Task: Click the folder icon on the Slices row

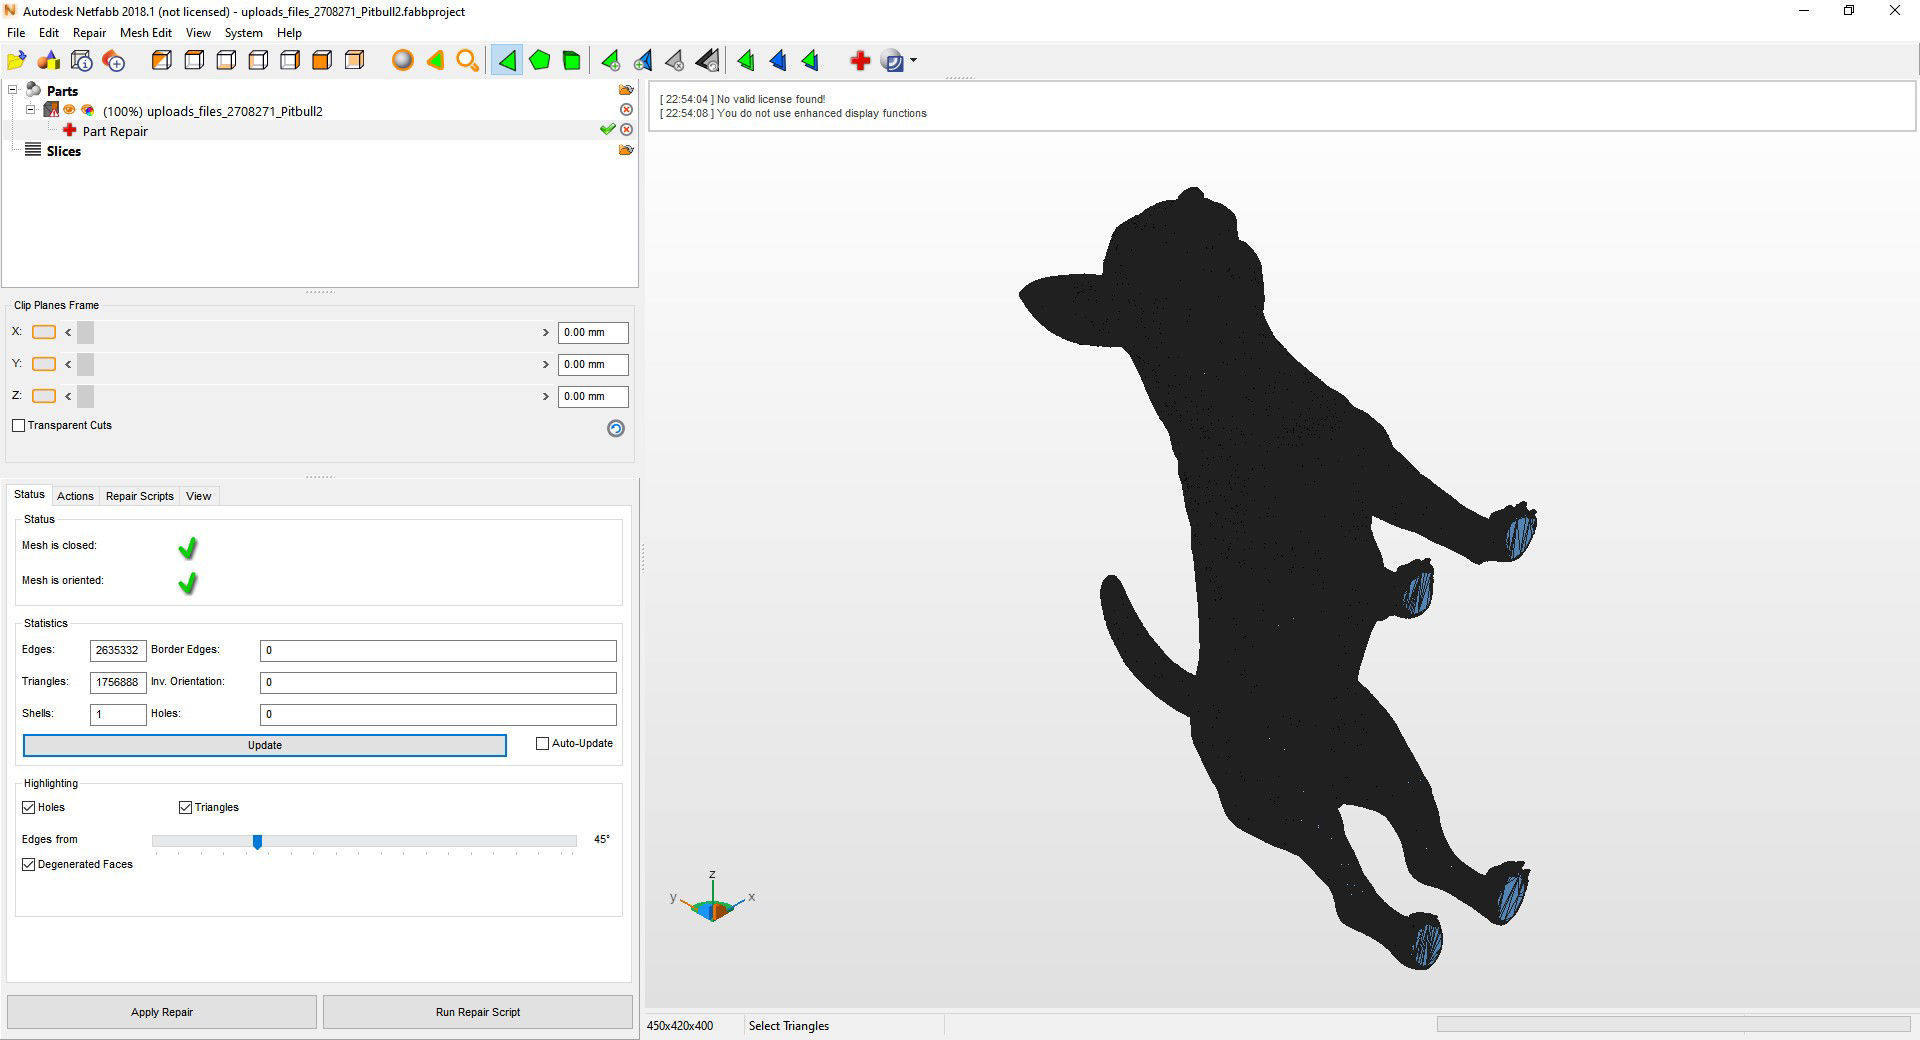Action: [x=626, y=150]
